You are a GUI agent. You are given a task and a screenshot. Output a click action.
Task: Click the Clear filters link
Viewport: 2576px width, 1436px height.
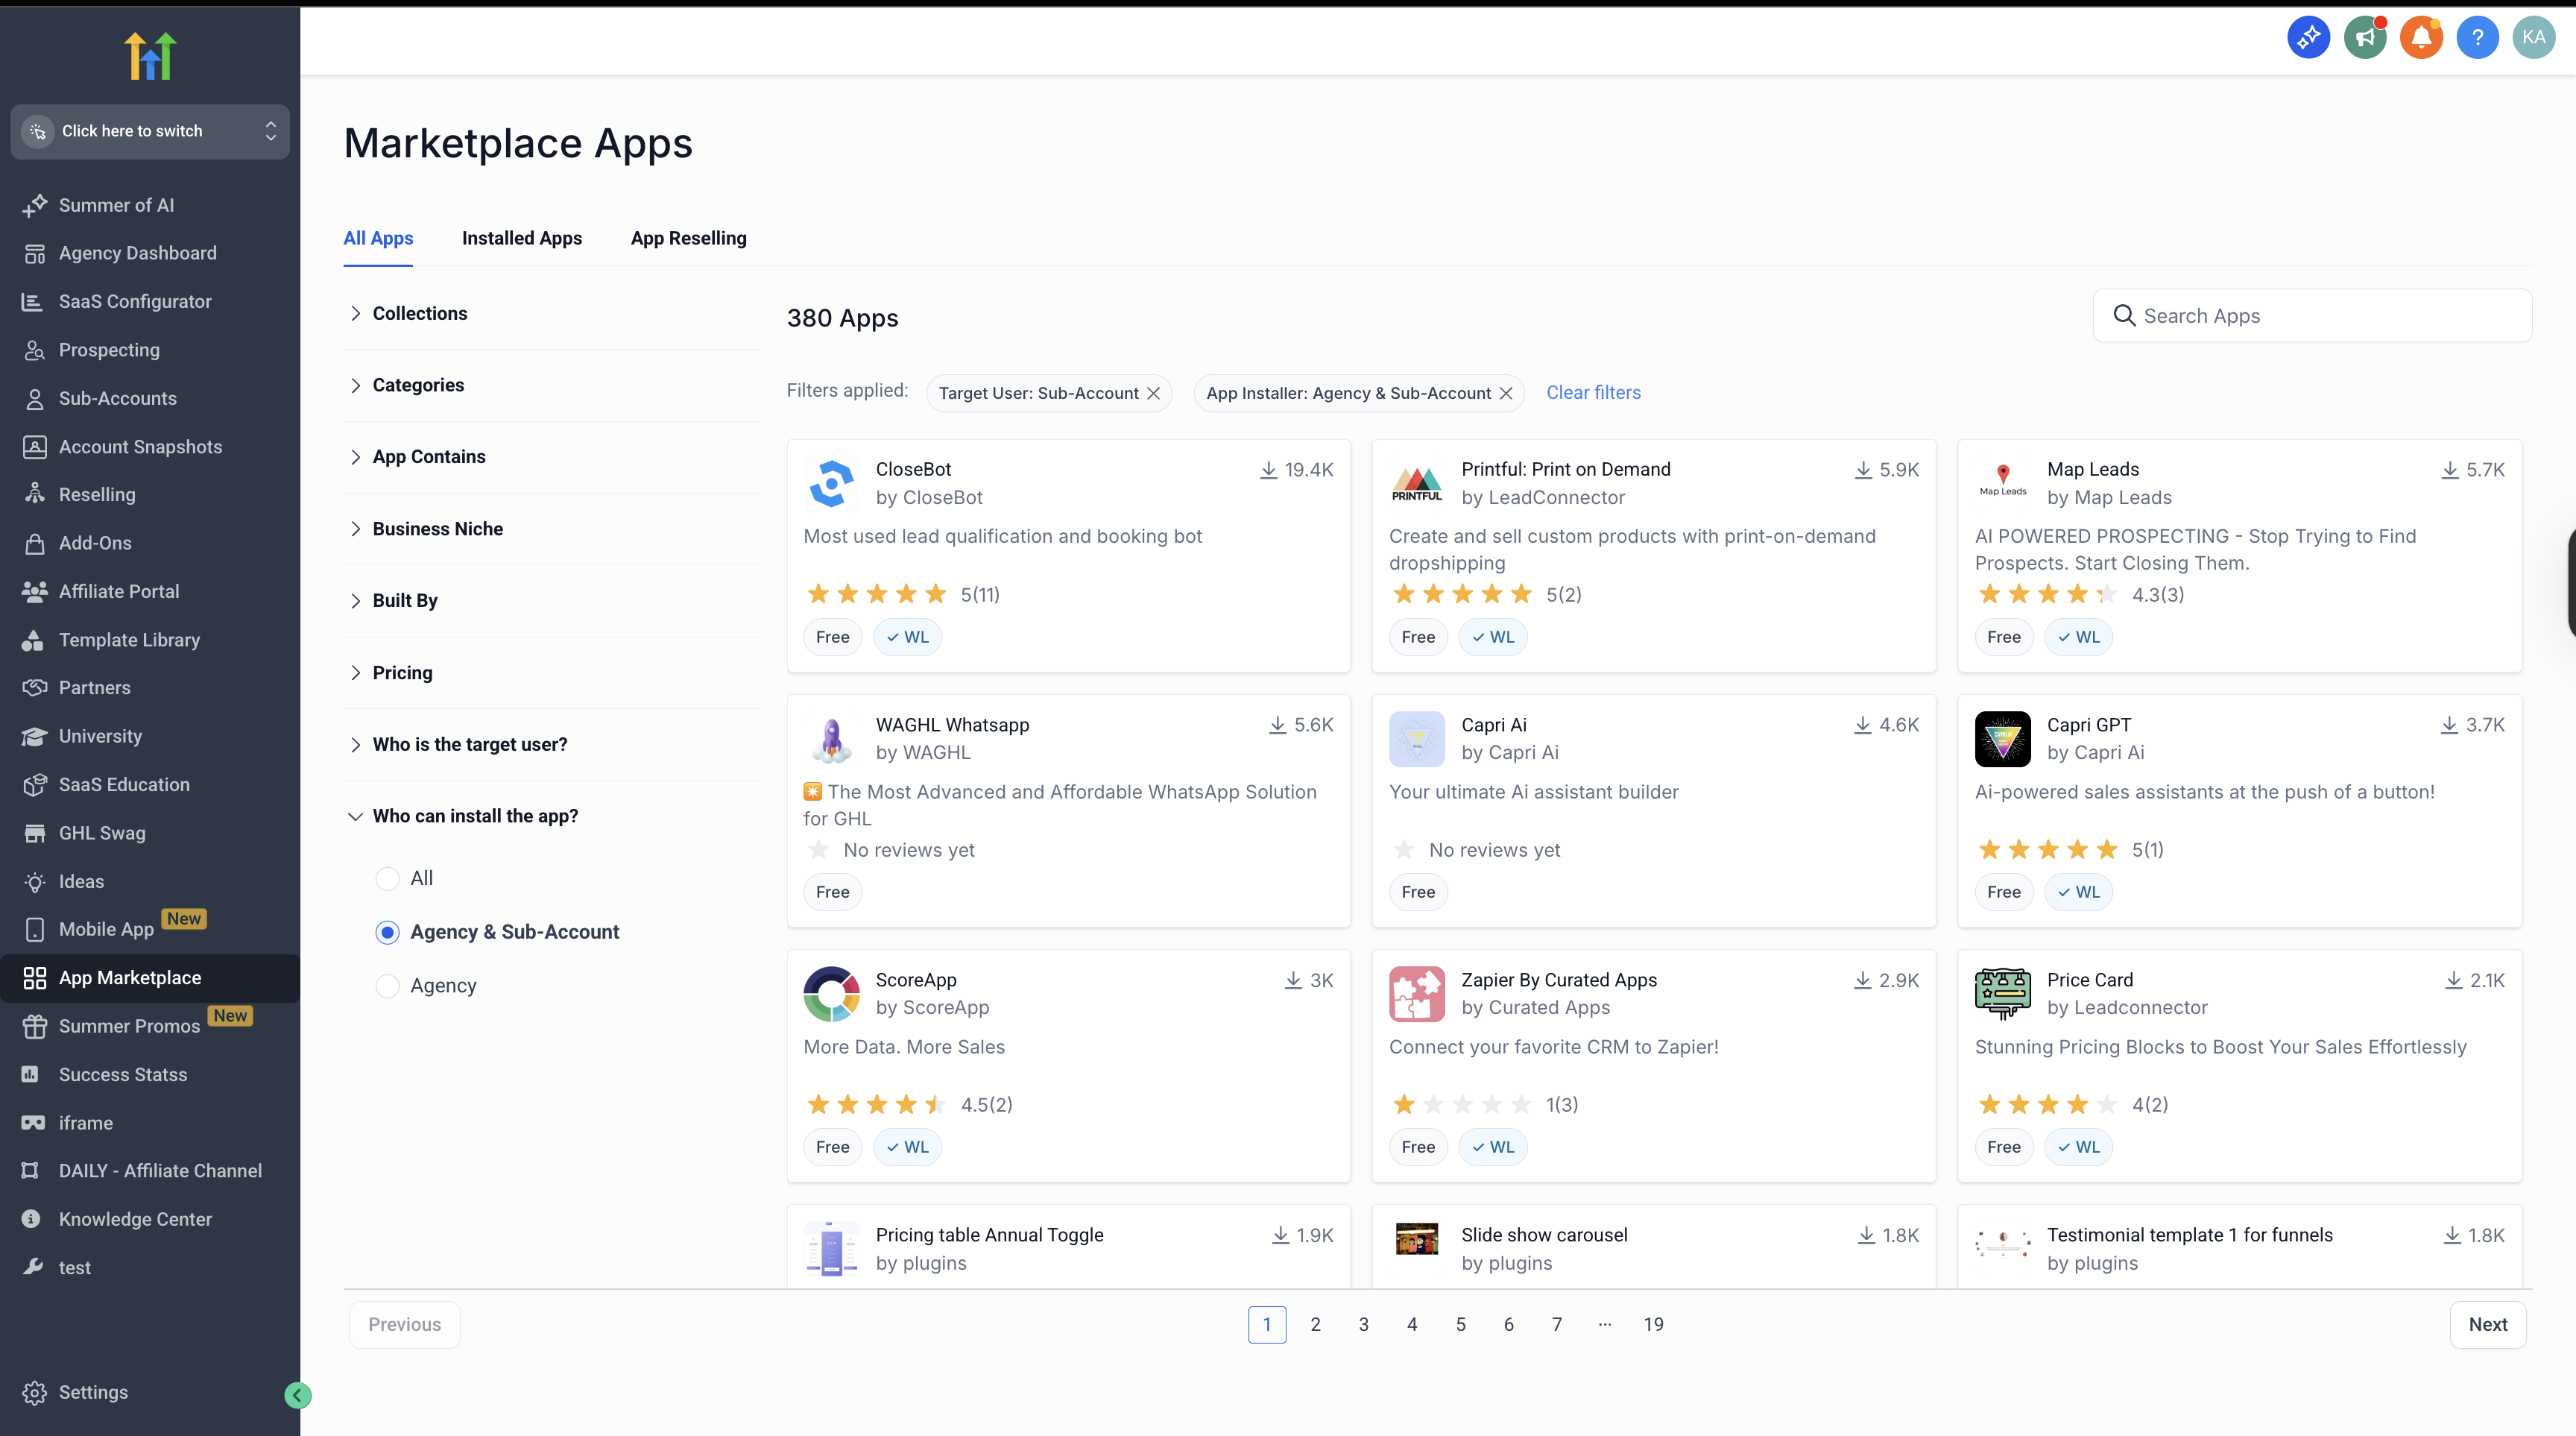click(x=1593, y=393)
